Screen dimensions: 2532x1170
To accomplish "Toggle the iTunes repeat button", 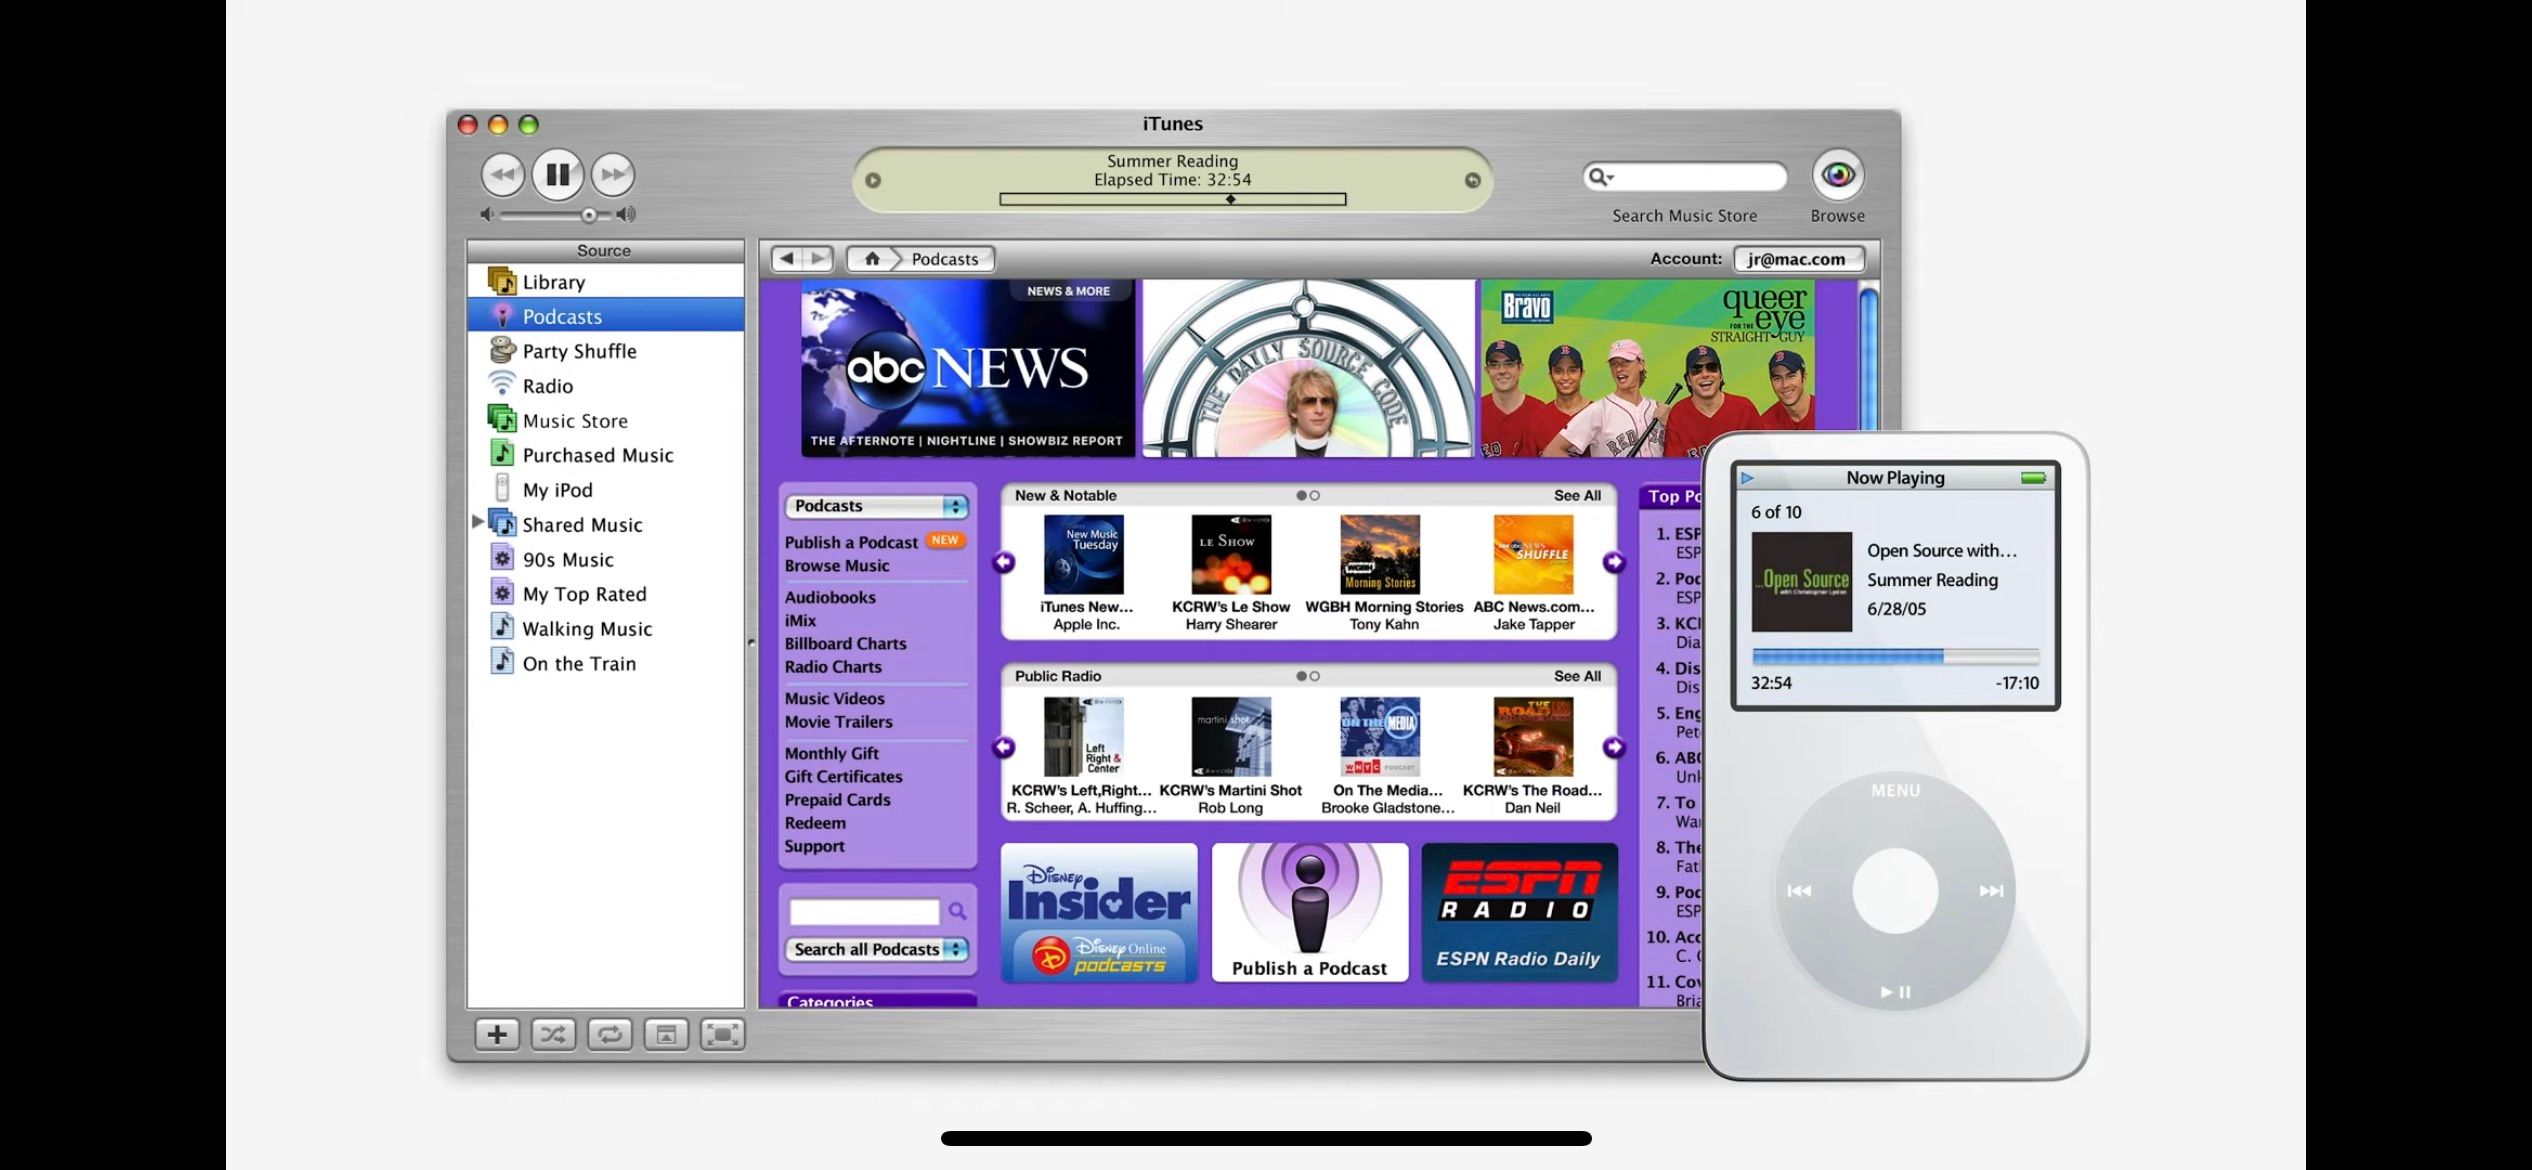I will click(x=609, y=1034).
